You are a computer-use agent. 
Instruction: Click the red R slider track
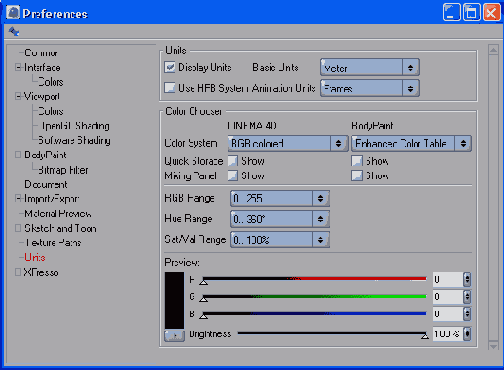pos(314,278)
